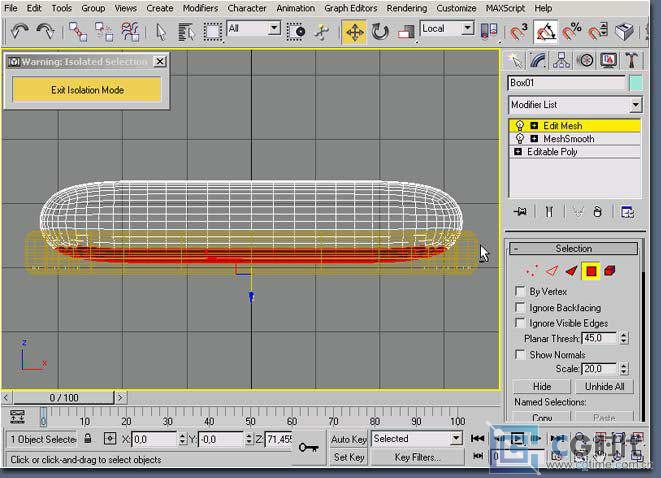Enable the By Vertex checkbox
Screen dimensions: 661x478
[x=520, y=291]
